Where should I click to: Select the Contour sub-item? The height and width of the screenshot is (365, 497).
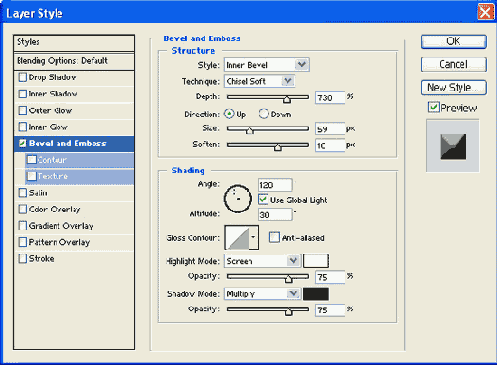(x=80, y=160)
